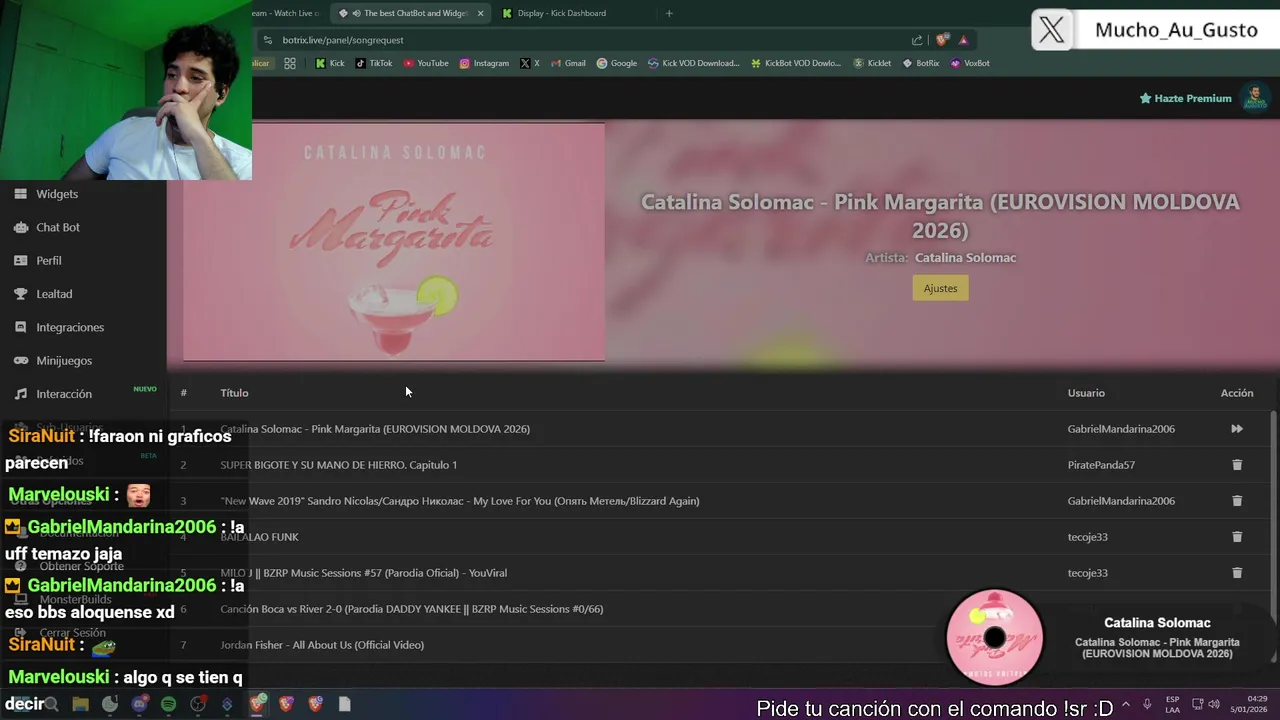Open the VoxBot bookmark
This screenshot has height=720, width=1280.
[x=970, y=63]
